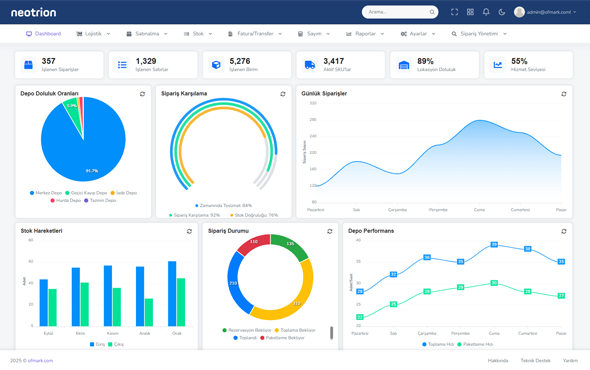The height and width of the screenshot is (370, 590).
Task: Click the Ayarlar gears icon
Action: [404, 34]
